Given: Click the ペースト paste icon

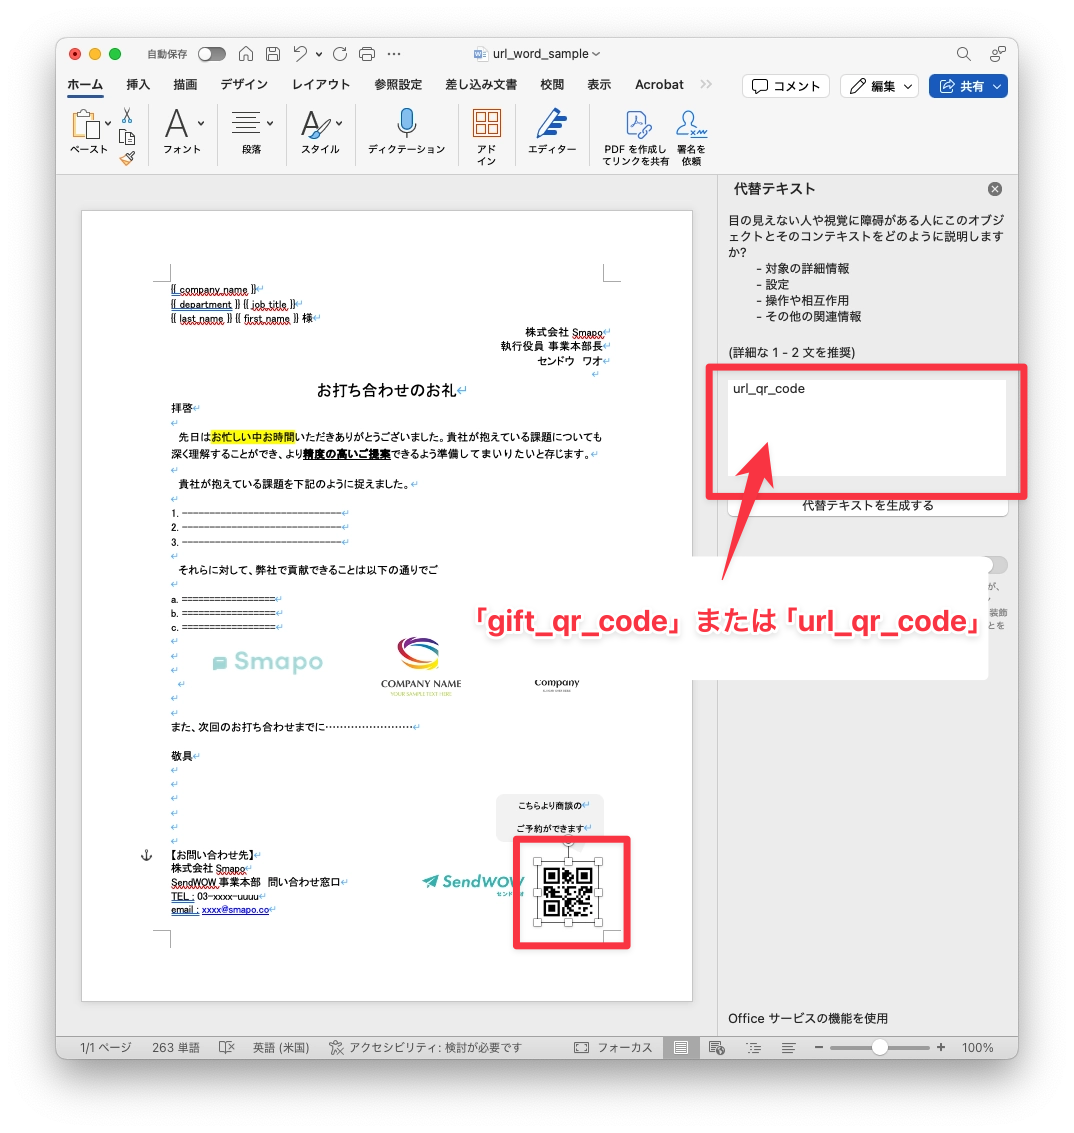Looking at the screenshot, I should point(85,124).
